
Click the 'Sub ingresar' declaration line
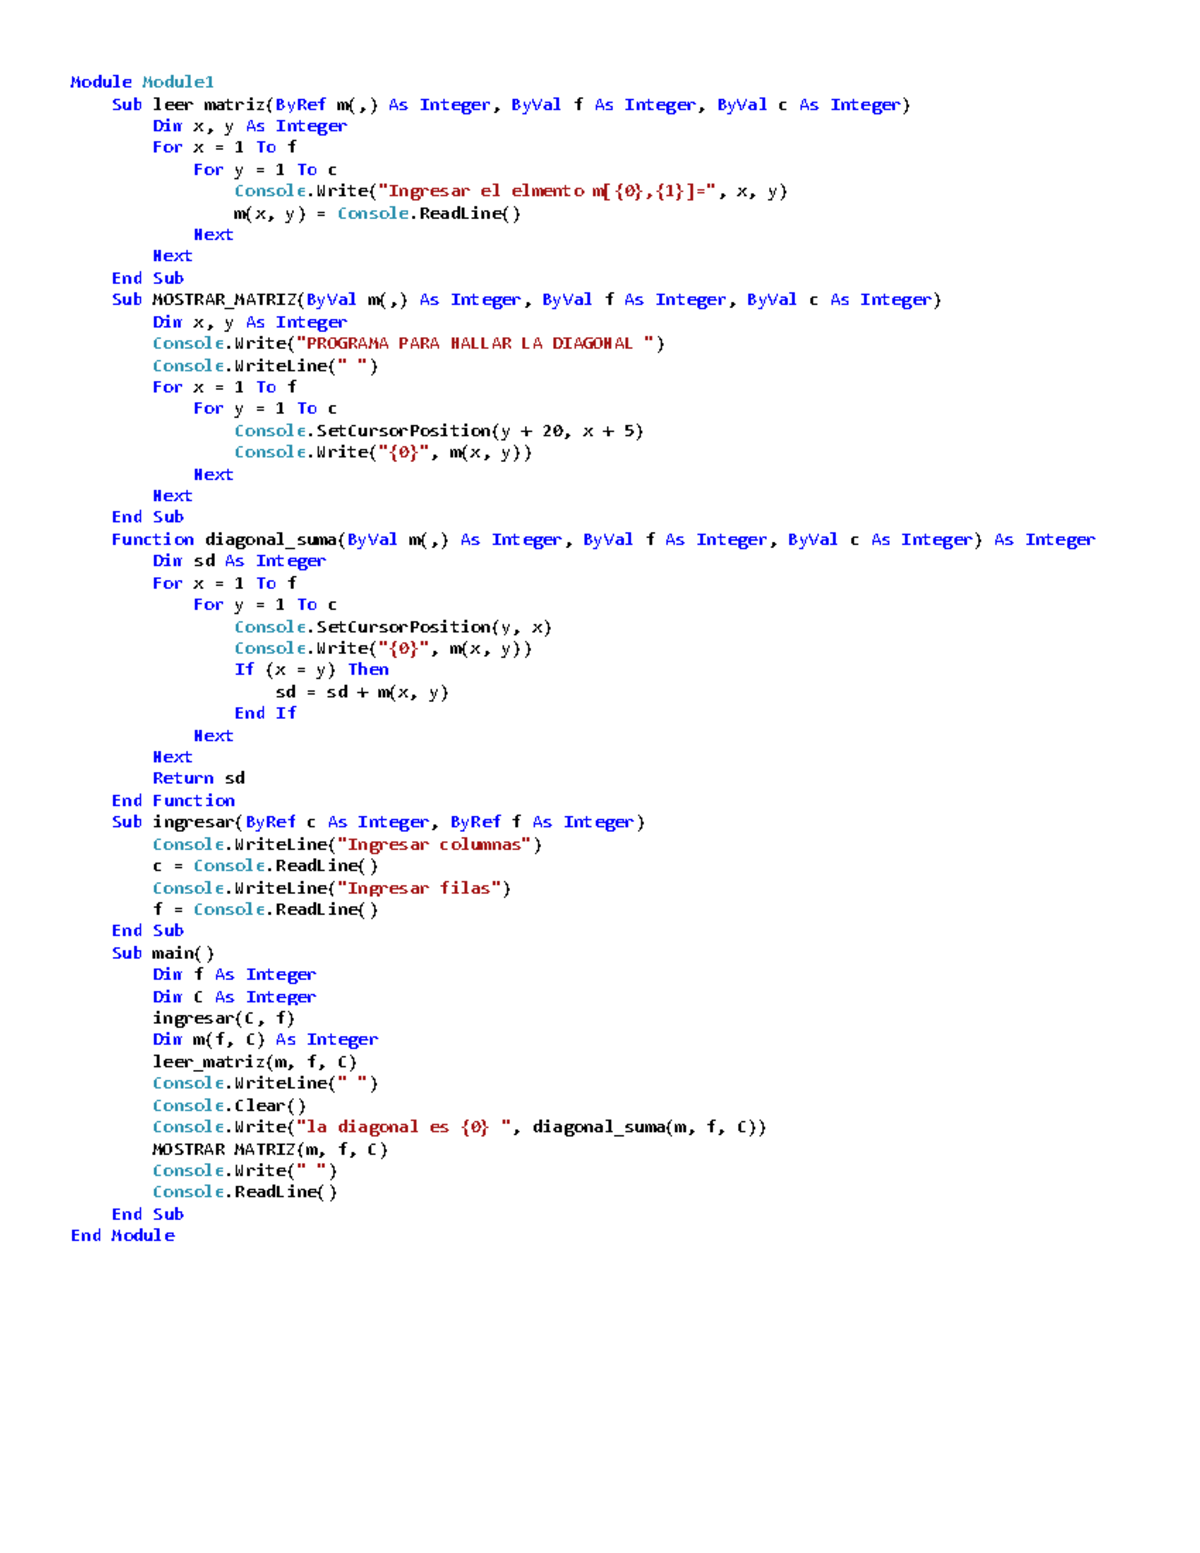(378, 822)
